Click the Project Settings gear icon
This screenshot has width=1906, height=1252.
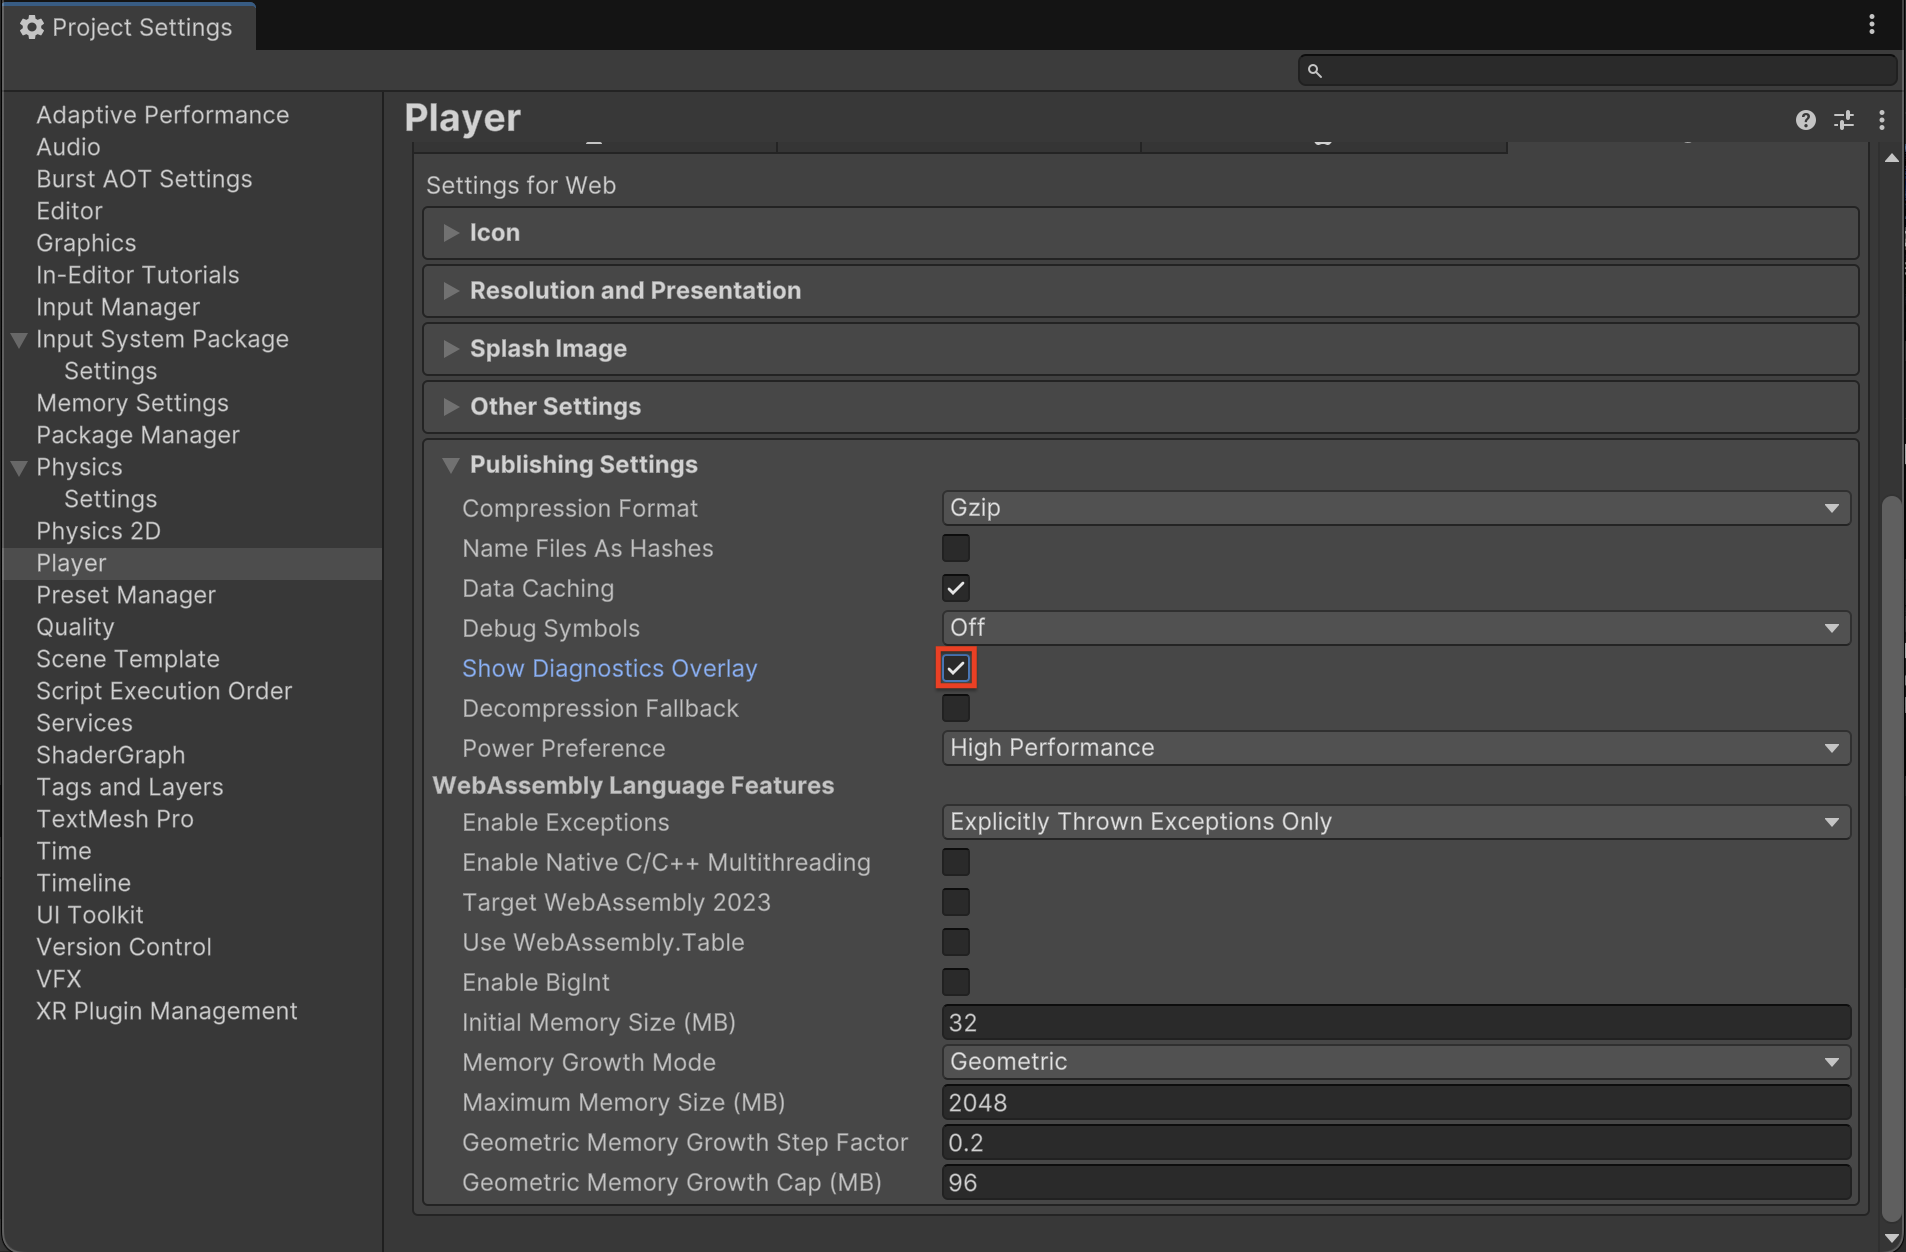click(32, 27)
